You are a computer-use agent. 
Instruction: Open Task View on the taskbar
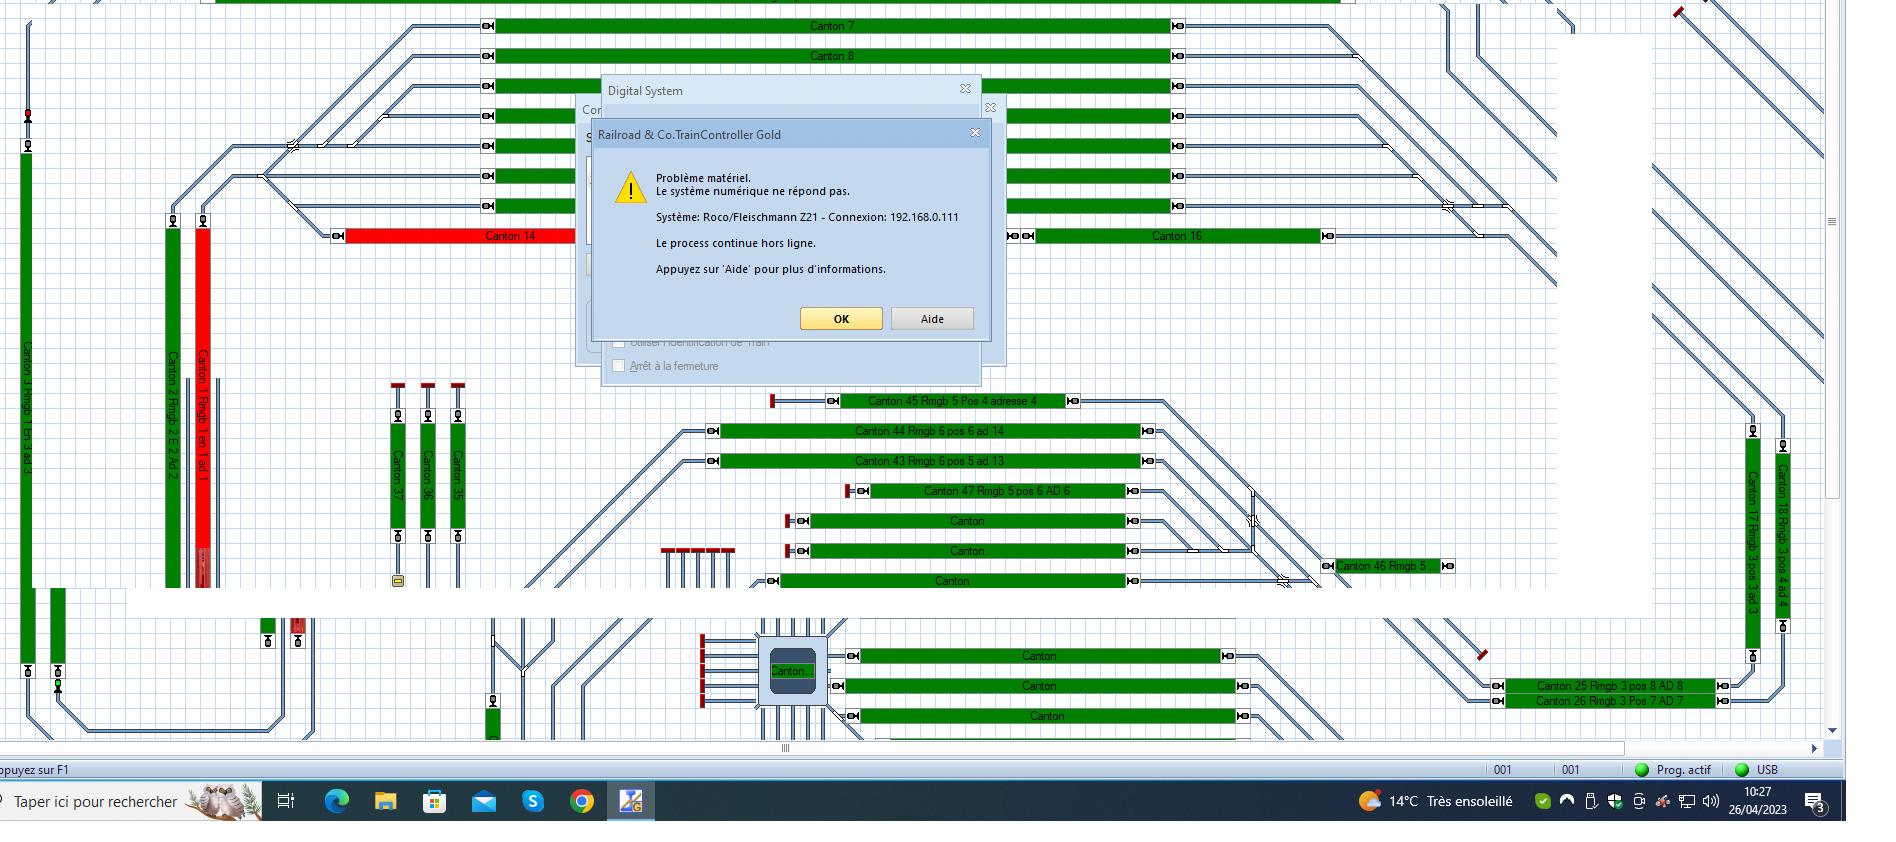coord(286,801)
